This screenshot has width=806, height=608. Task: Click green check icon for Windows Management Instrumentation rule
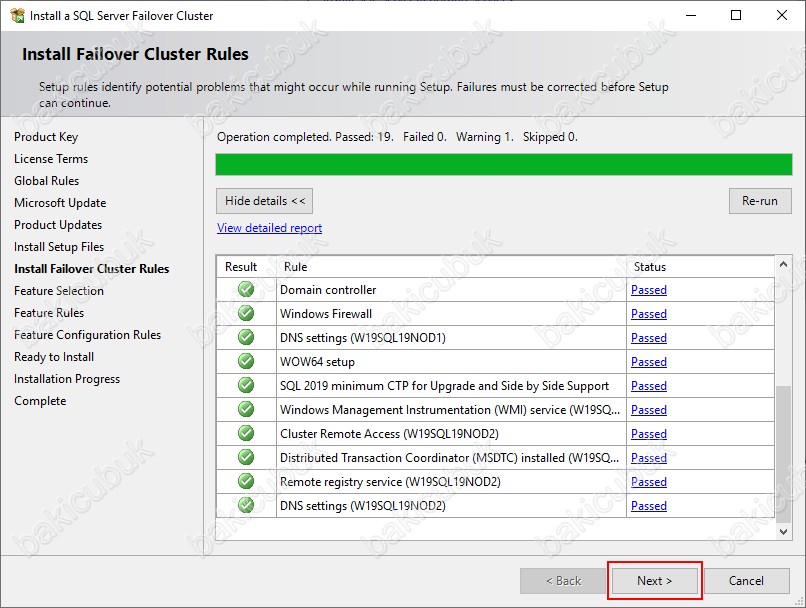coord(246,409)
